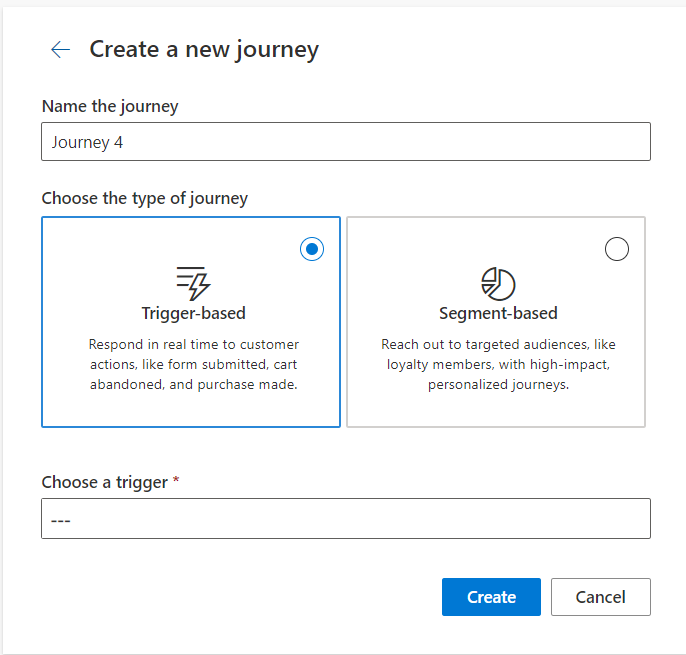This screenshot has width=686, height=655.
Task: Click the journey name field with Journey 4
Action: click(345, 142)
